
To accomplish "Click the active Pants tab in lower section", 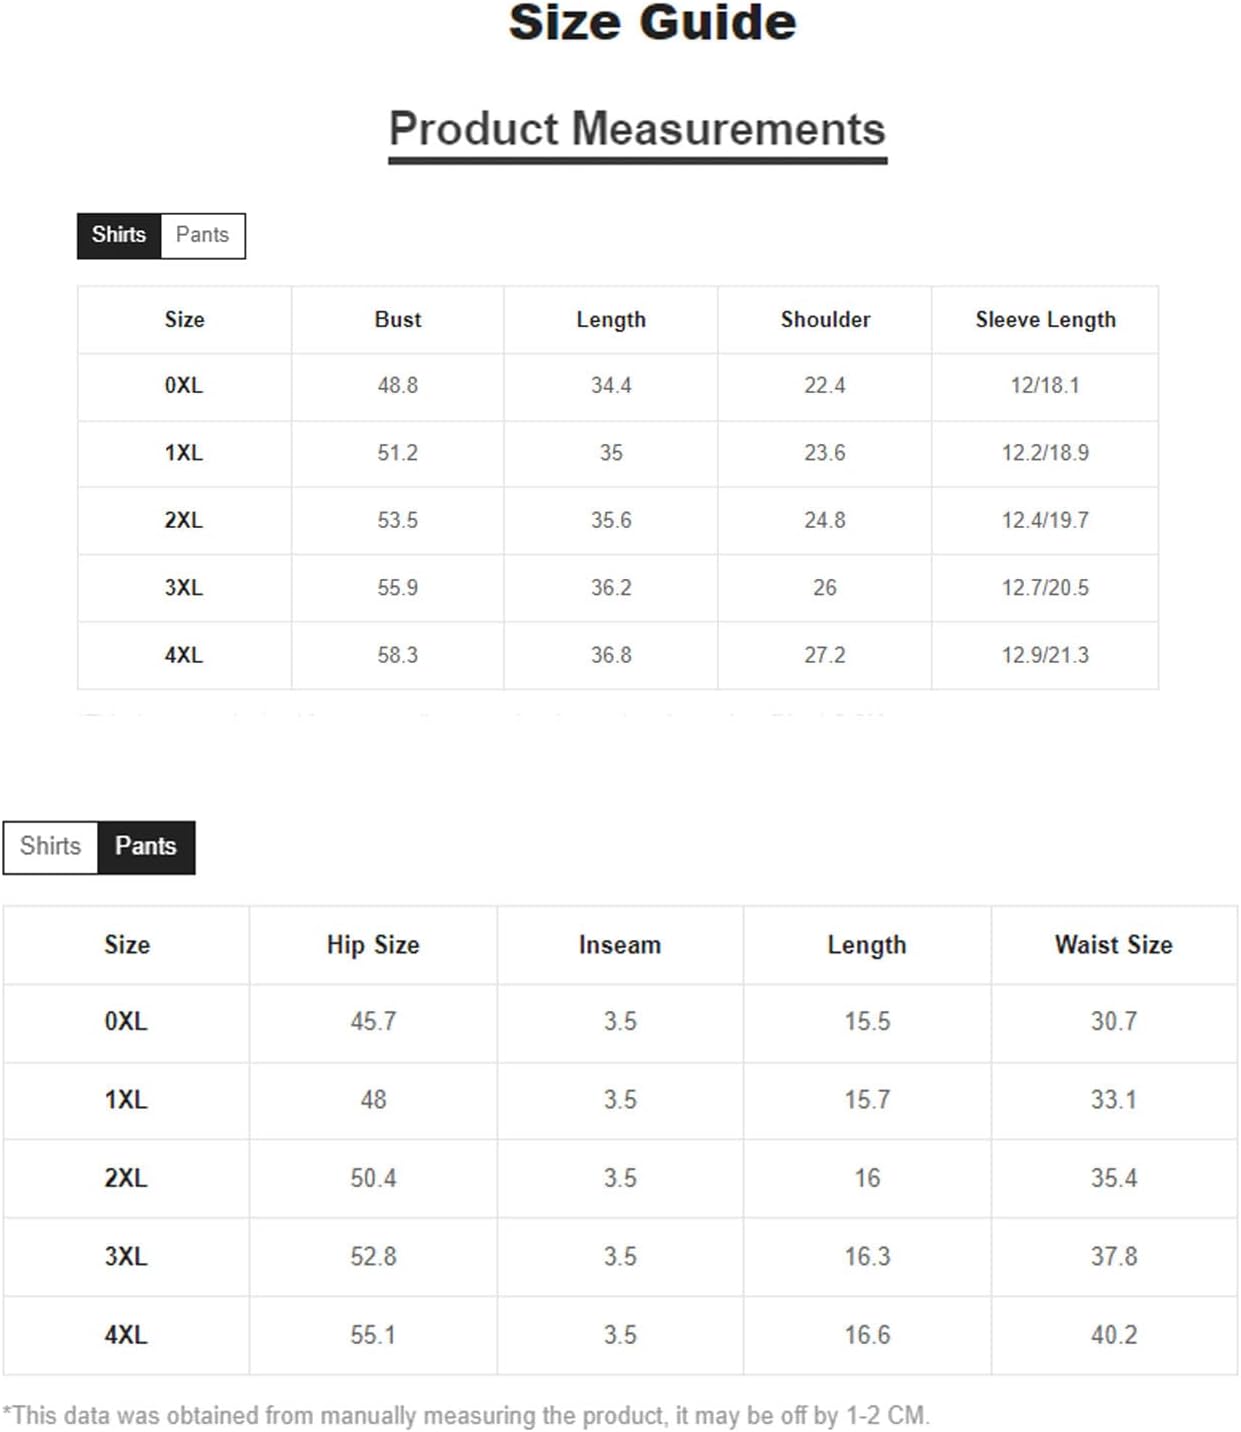I will [146, 846].
